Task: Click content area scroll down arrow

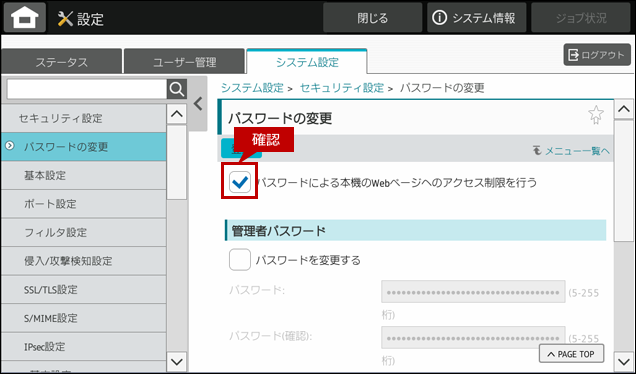Action: (x=623, y=361)
